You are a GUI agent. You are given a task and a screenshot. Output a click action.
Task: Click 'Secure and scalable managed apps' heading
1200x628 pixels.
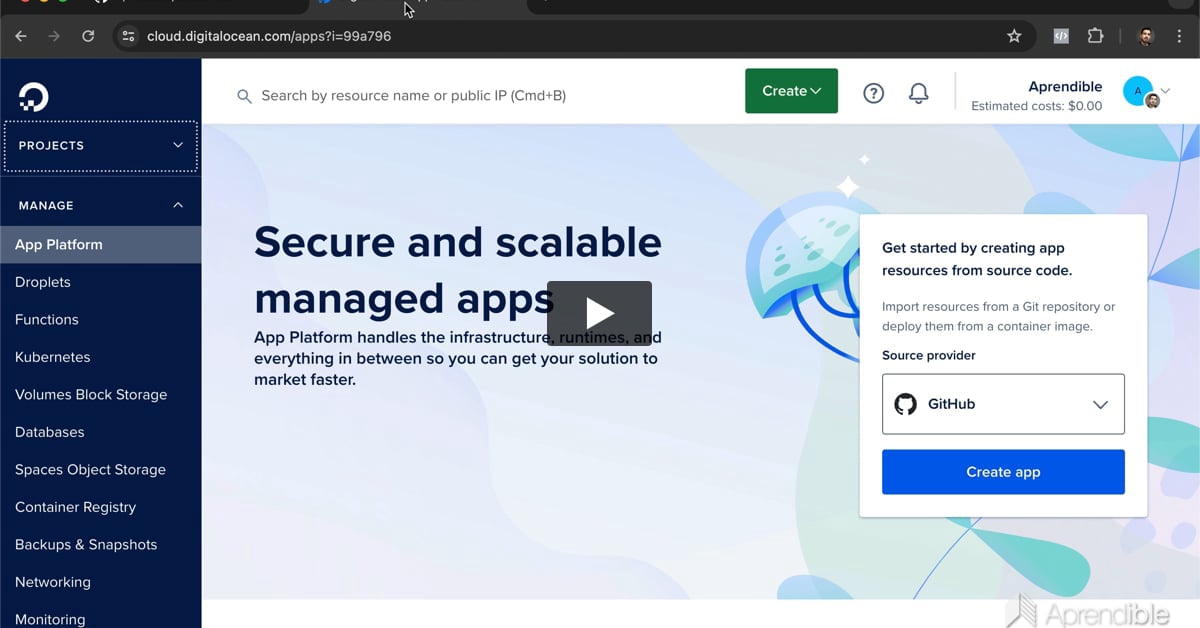tap(458, 270)
